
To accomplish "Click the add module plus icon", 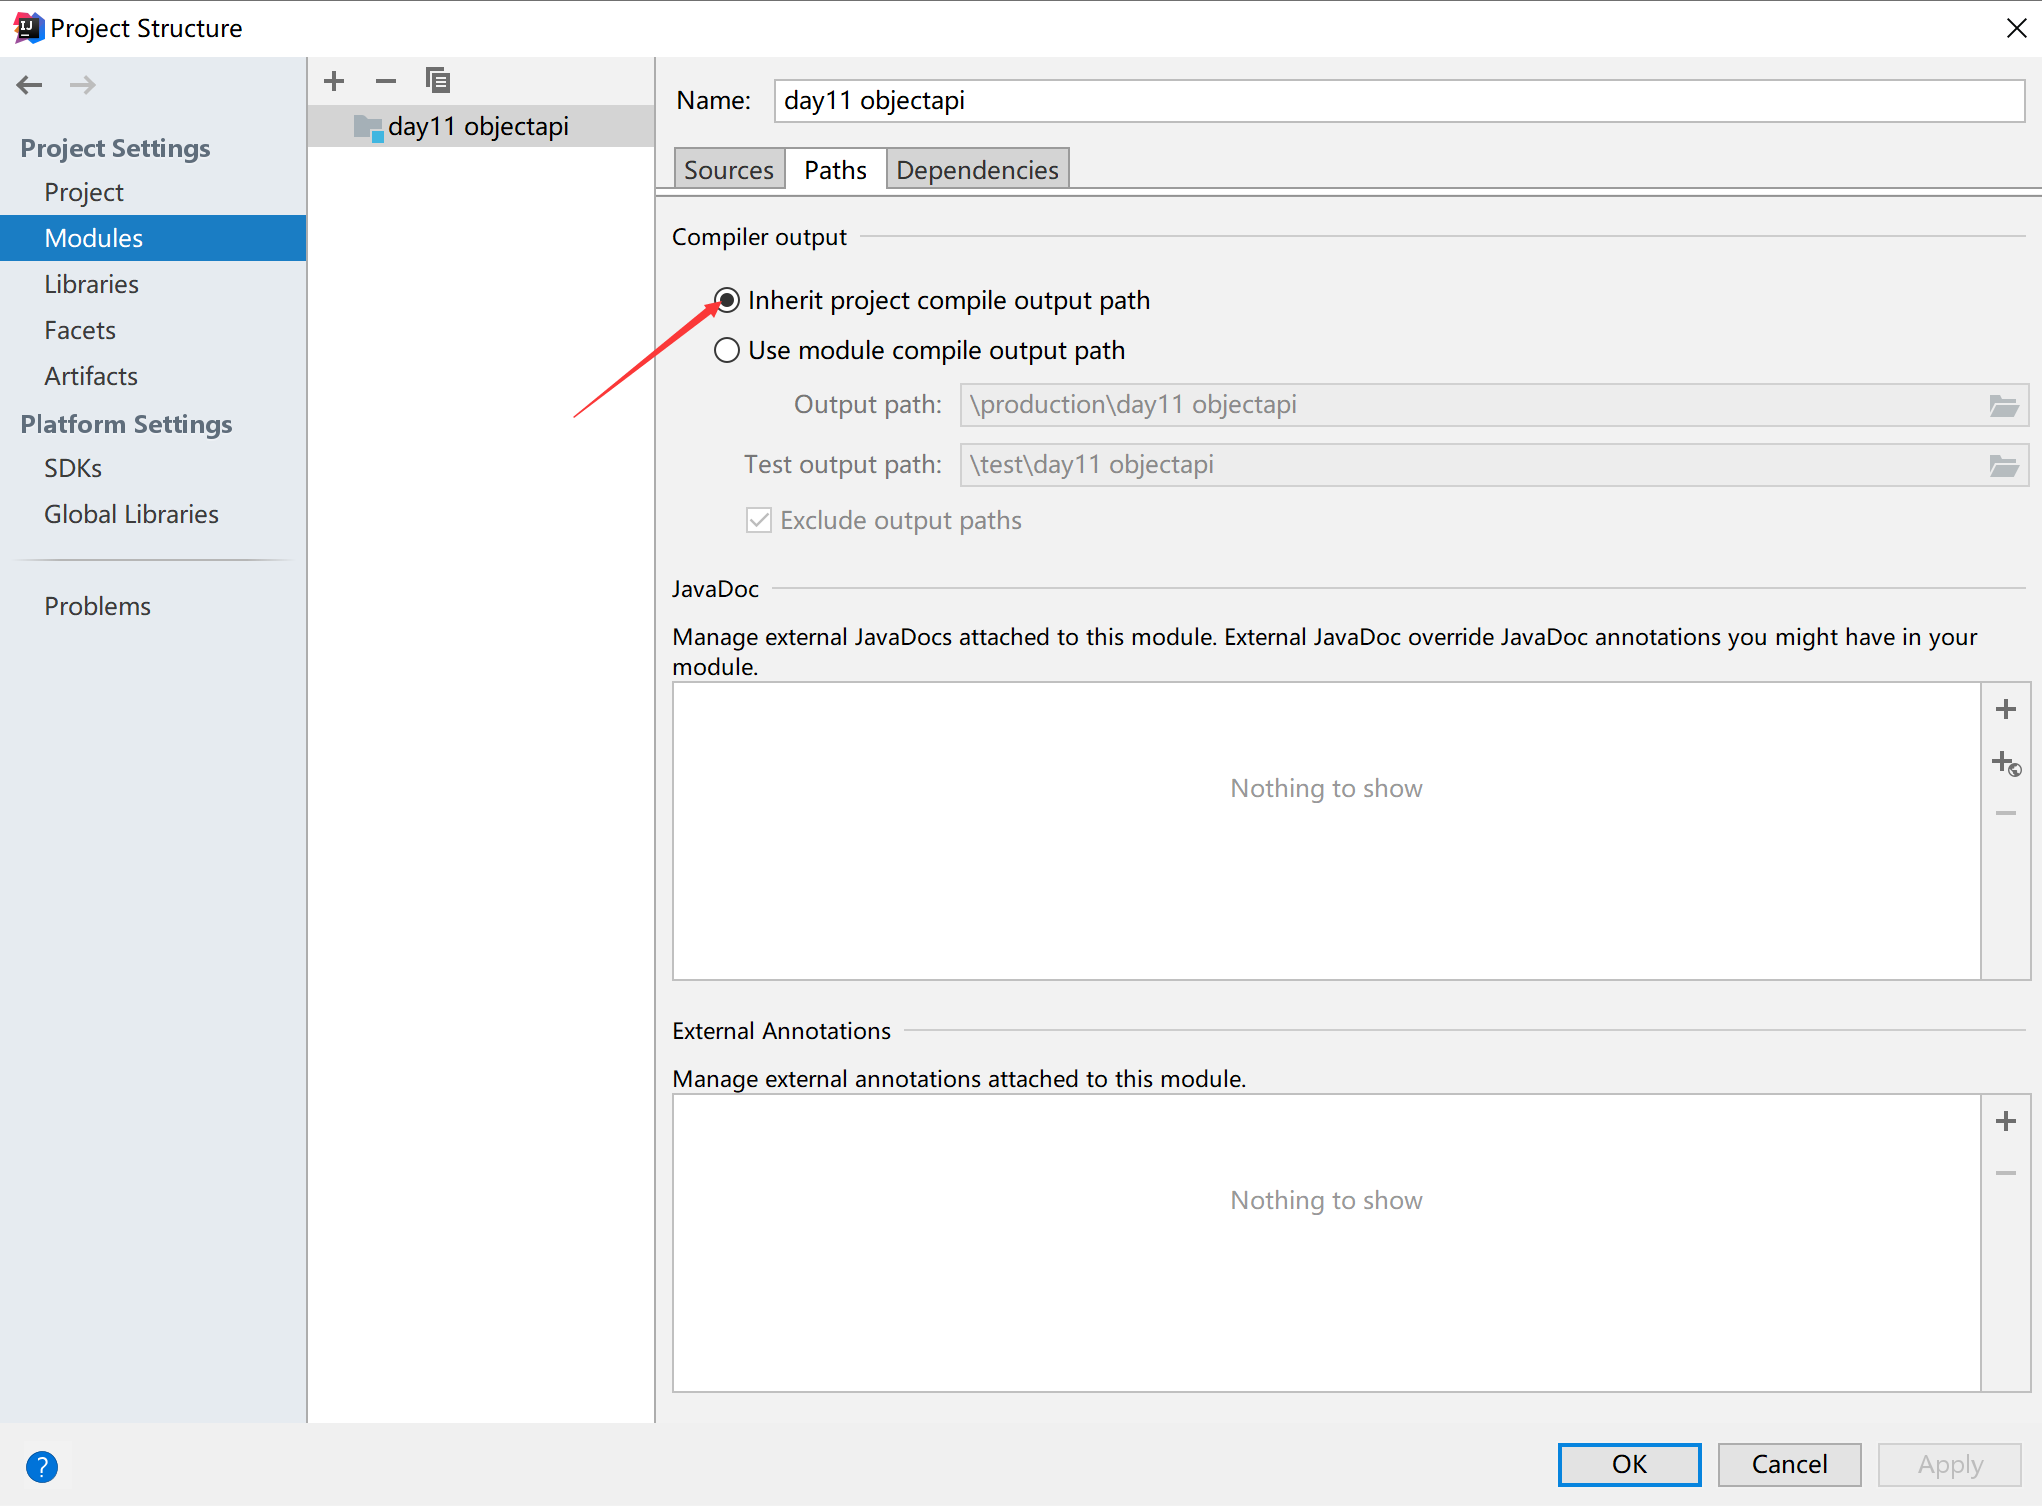I will [x=334, y=81].
